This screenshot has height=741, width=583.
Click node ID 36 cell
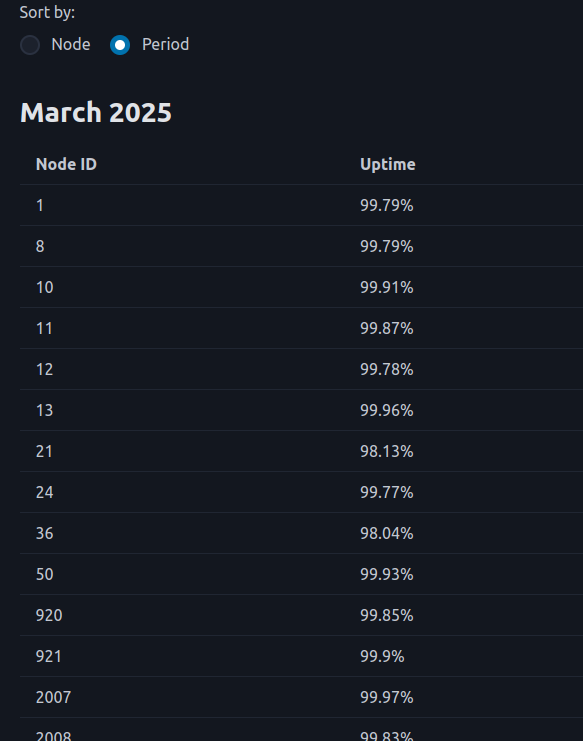tap(45, 534)
